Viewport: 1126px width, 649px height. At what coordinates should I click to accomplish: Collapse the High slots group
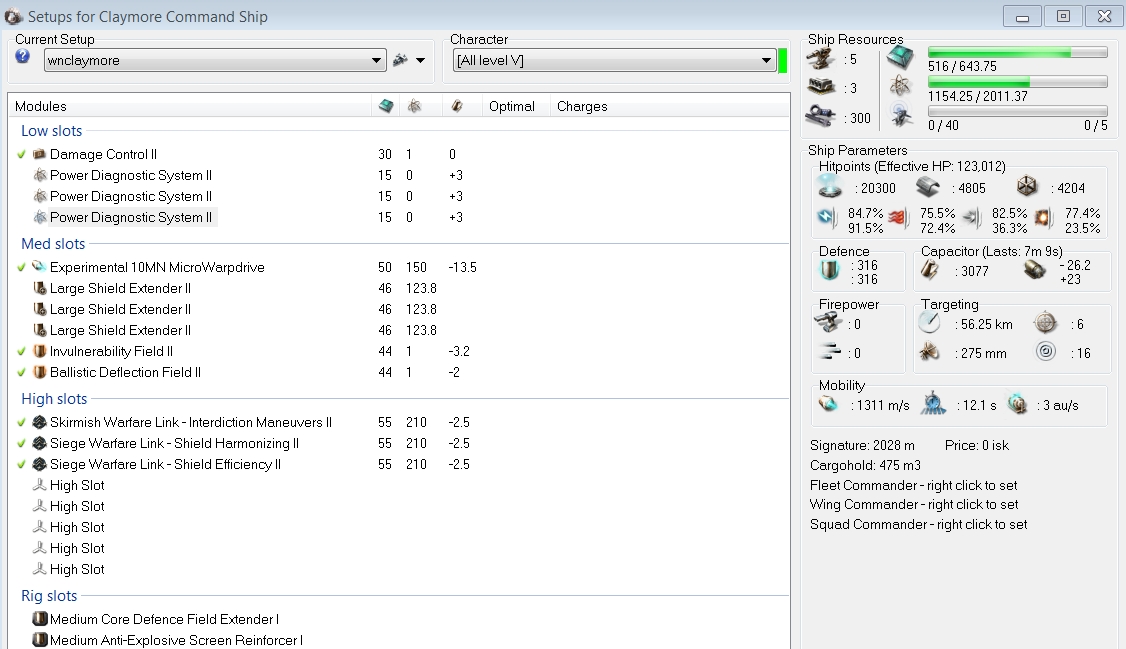[x=54, y=398]
